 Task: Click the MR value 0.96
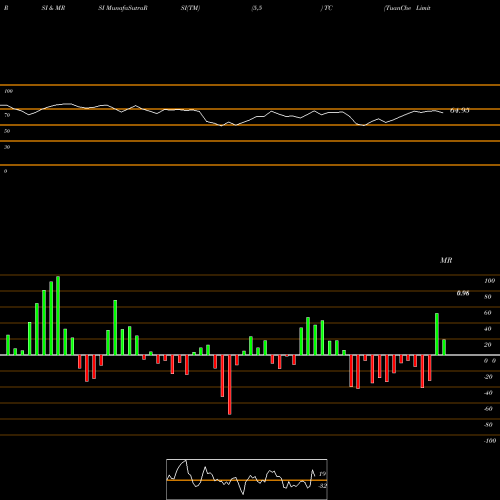pyautogui.click(x=463, y=293)
